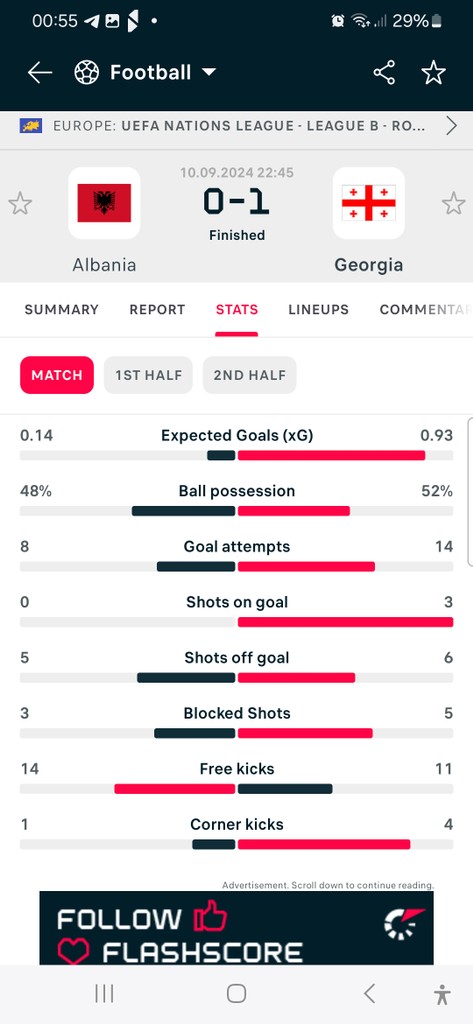
Task: Select the MATCH stats button
Action: click(x=57, y=375)
